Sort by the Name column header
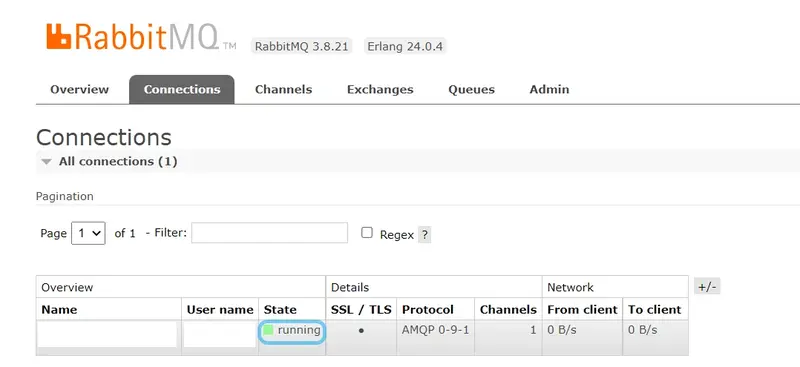The width and height of the screenshot is (800, 367). [x=59, y=309]
